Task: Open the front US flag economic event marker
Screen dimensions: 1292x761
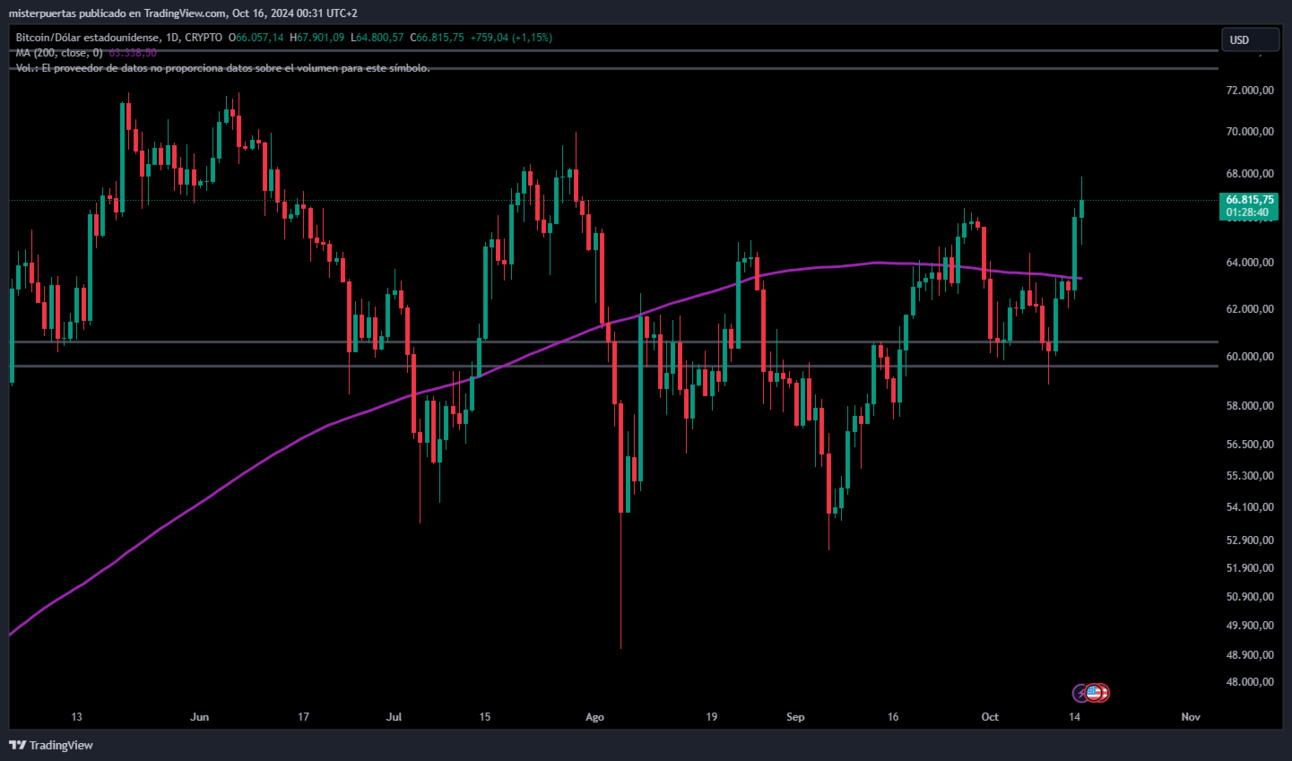Action: [x=1094, y=692]
